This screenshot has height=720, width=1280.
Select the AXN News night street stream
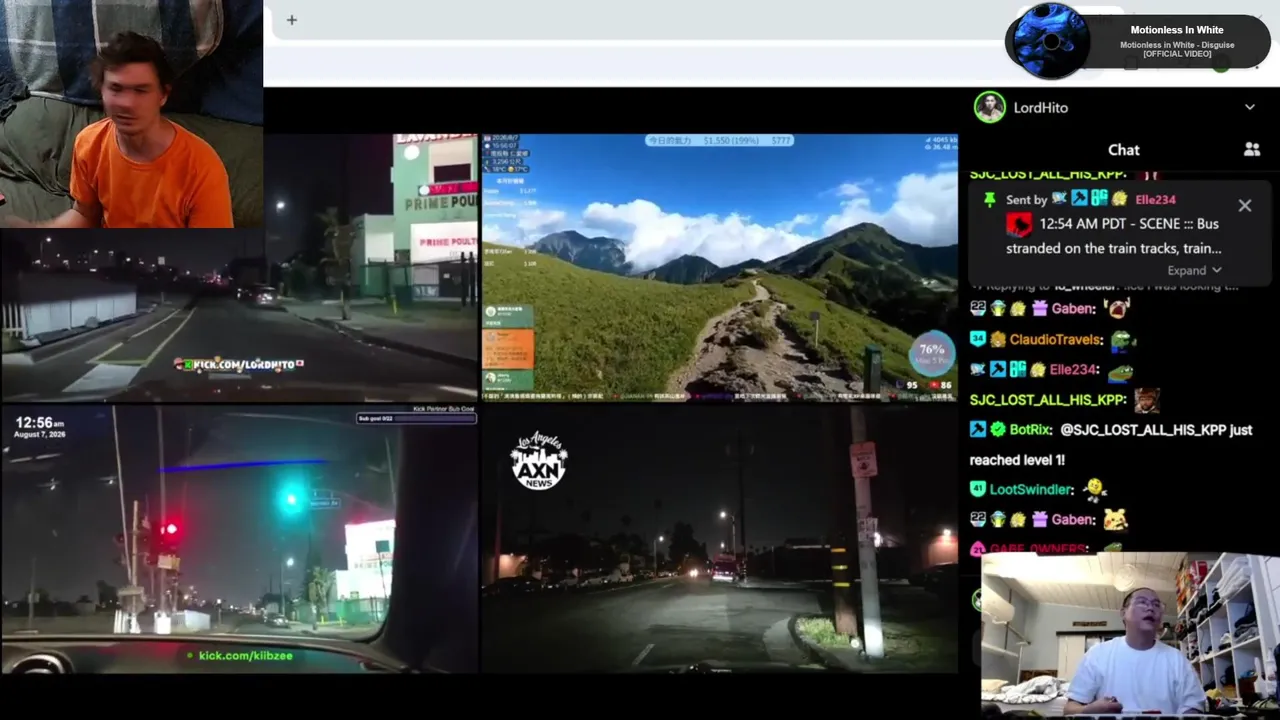[x=720, y=539]
